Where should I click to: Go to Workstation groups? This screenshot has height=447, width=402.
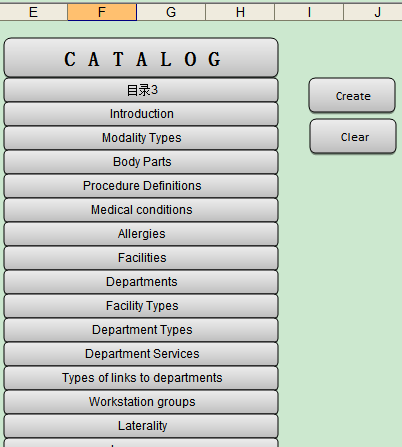141,402
